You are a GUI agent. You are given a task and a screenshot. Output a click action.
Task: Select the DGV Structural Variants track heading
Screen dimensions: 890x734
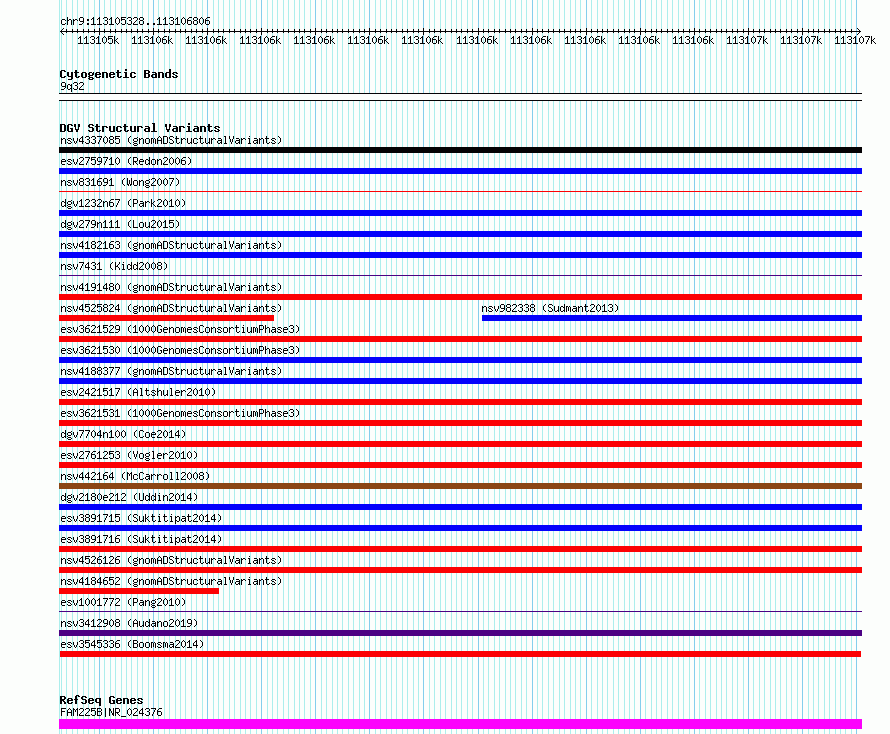(x=140, y=128)
